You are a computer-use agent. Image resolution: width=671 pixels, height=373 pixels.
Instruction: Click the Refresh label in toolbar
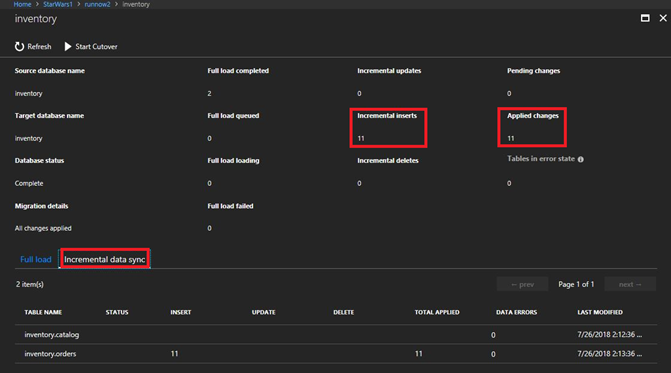pos(39,47)
